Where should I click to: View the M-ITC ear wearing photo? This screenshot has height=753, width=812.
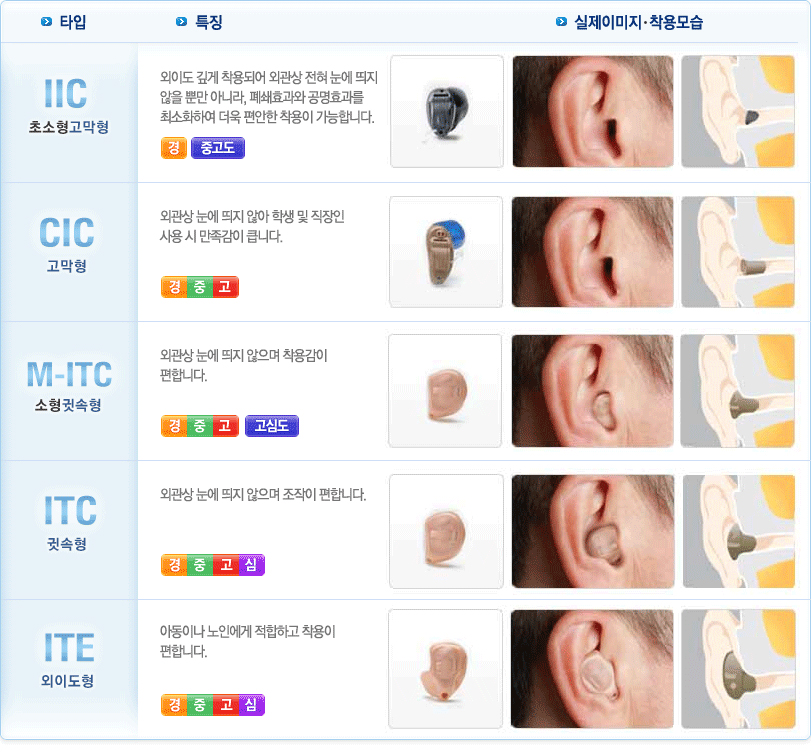coord(592,391)
